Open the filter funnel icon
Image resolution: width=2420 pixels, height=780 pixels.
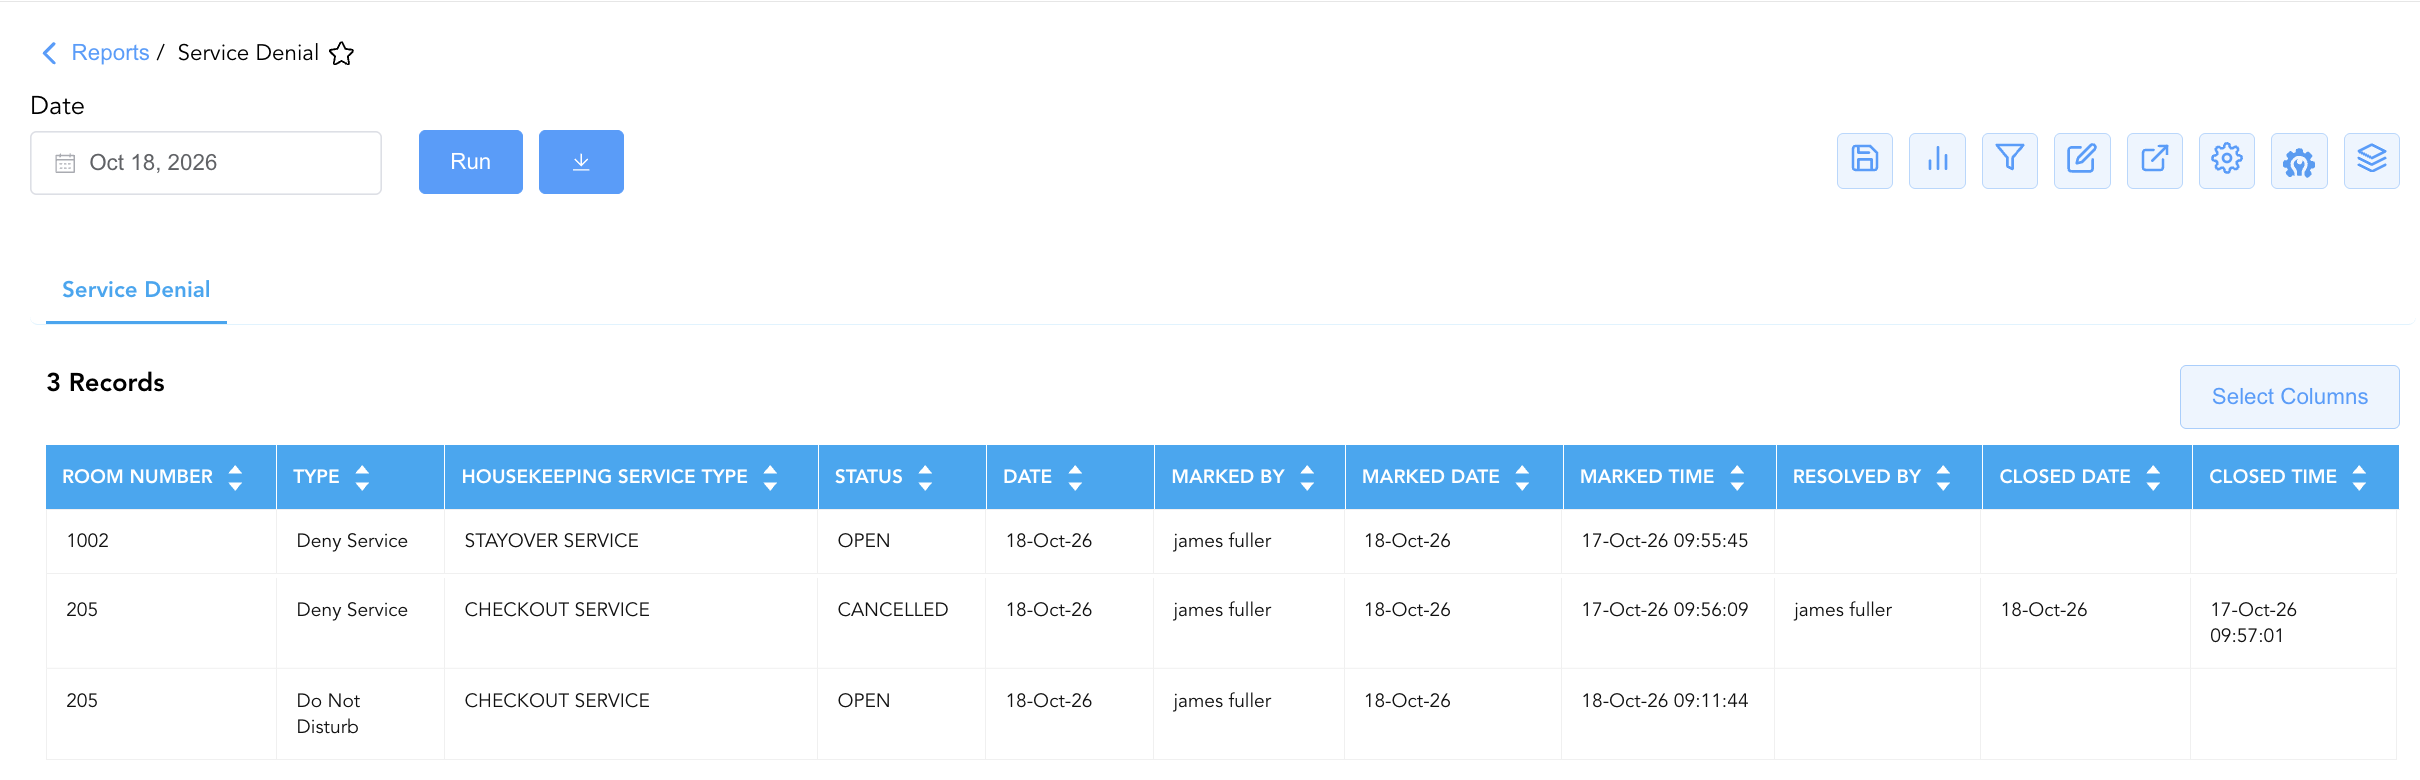(2010, 160)
